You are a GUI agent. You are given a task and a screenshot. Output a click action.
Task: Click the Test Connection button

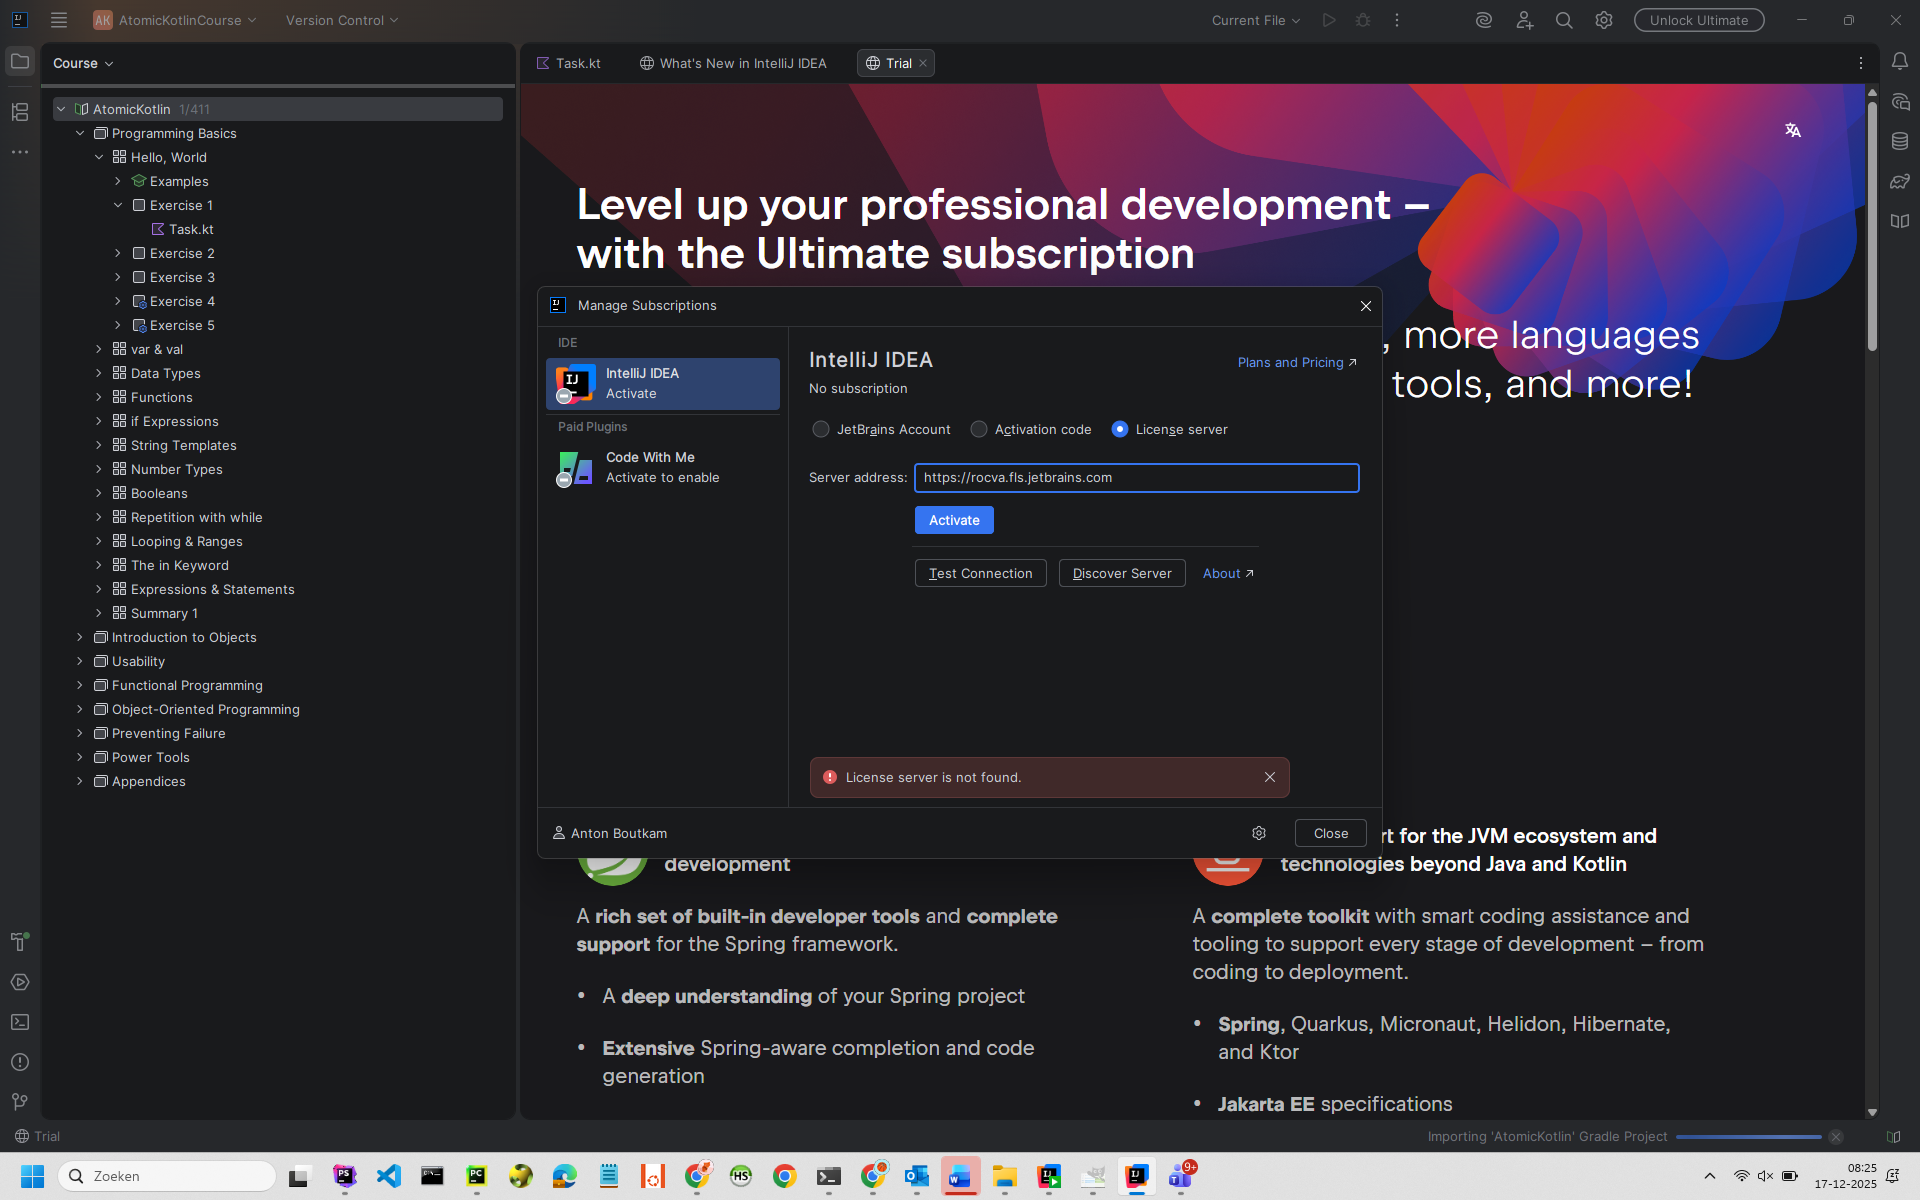980,573
